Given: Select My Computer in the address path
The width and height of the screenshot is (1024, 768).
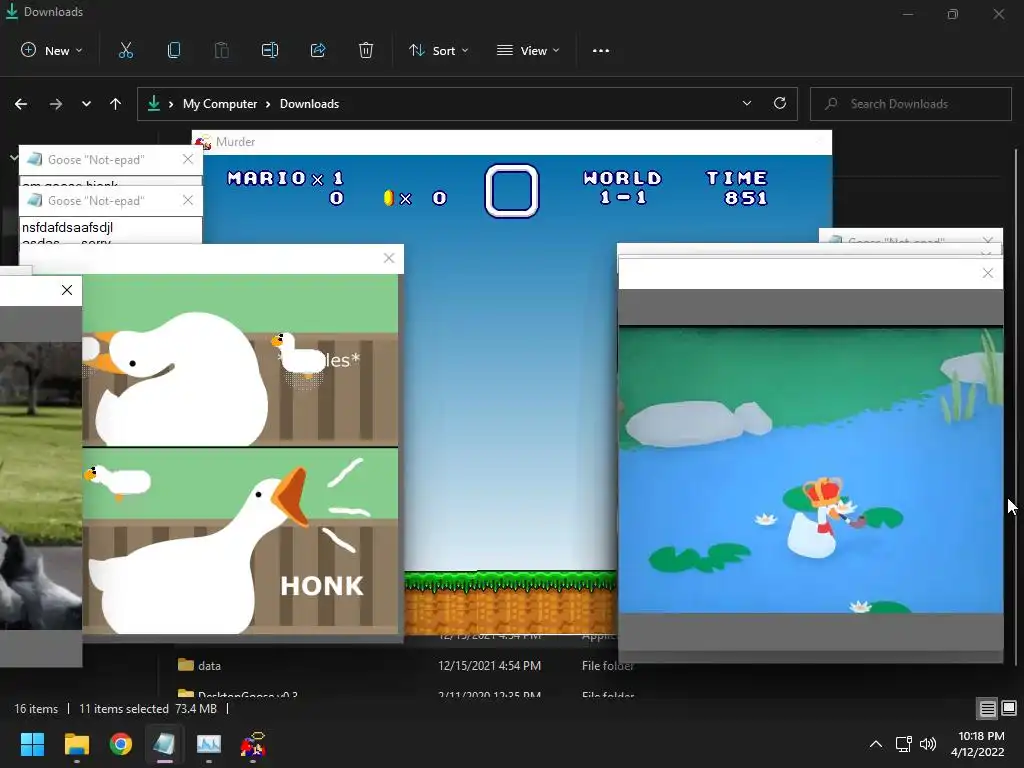Looking at the screenshot, I should (x=220, y=104).
